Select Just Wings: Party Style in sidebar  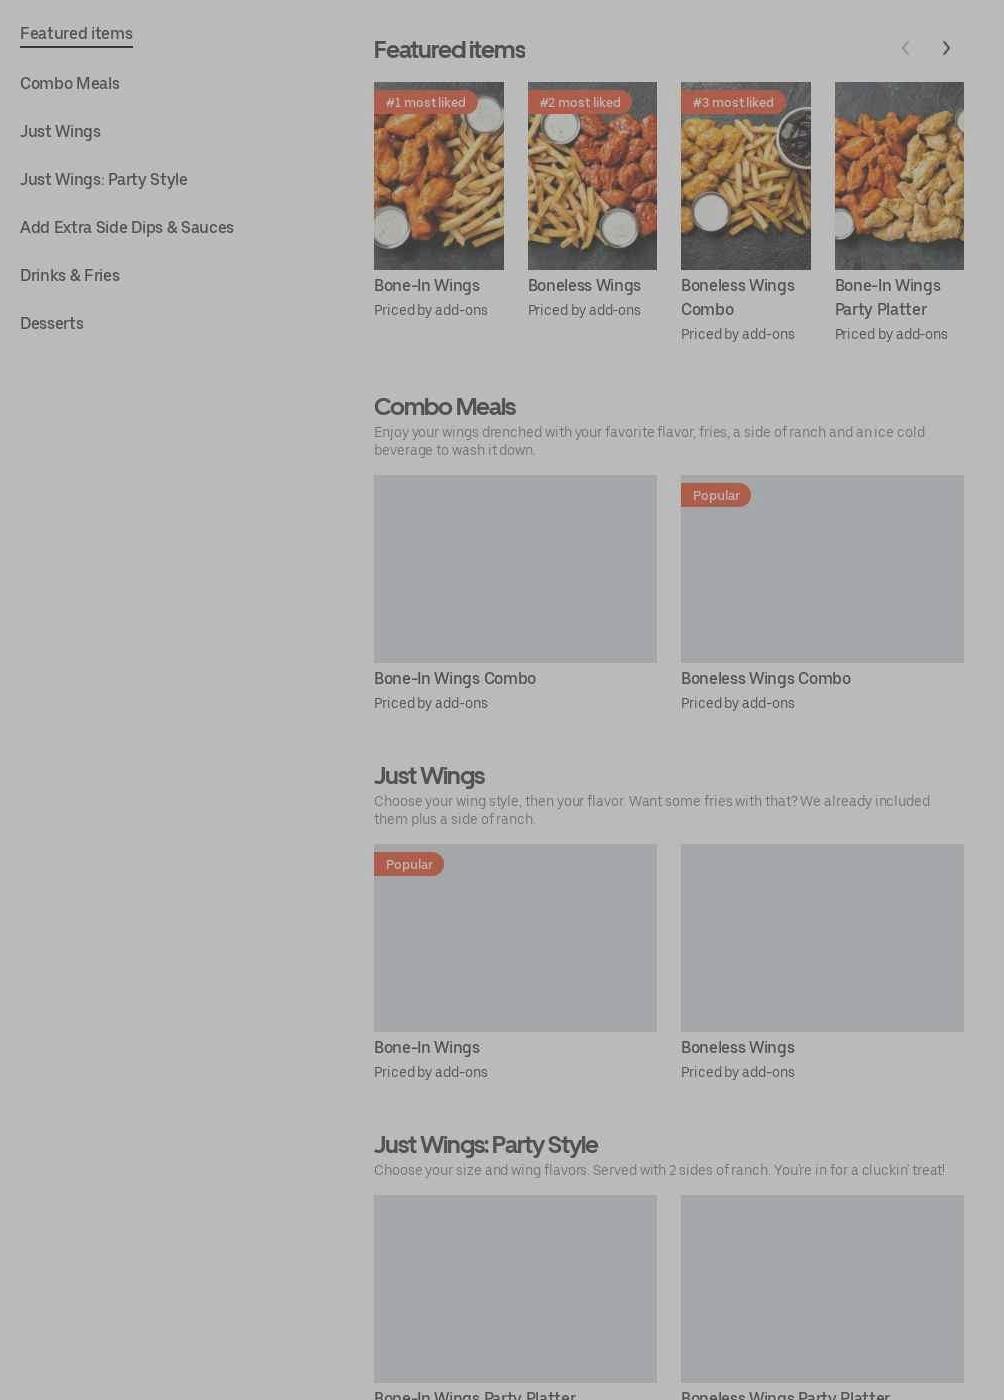[104, 180]
